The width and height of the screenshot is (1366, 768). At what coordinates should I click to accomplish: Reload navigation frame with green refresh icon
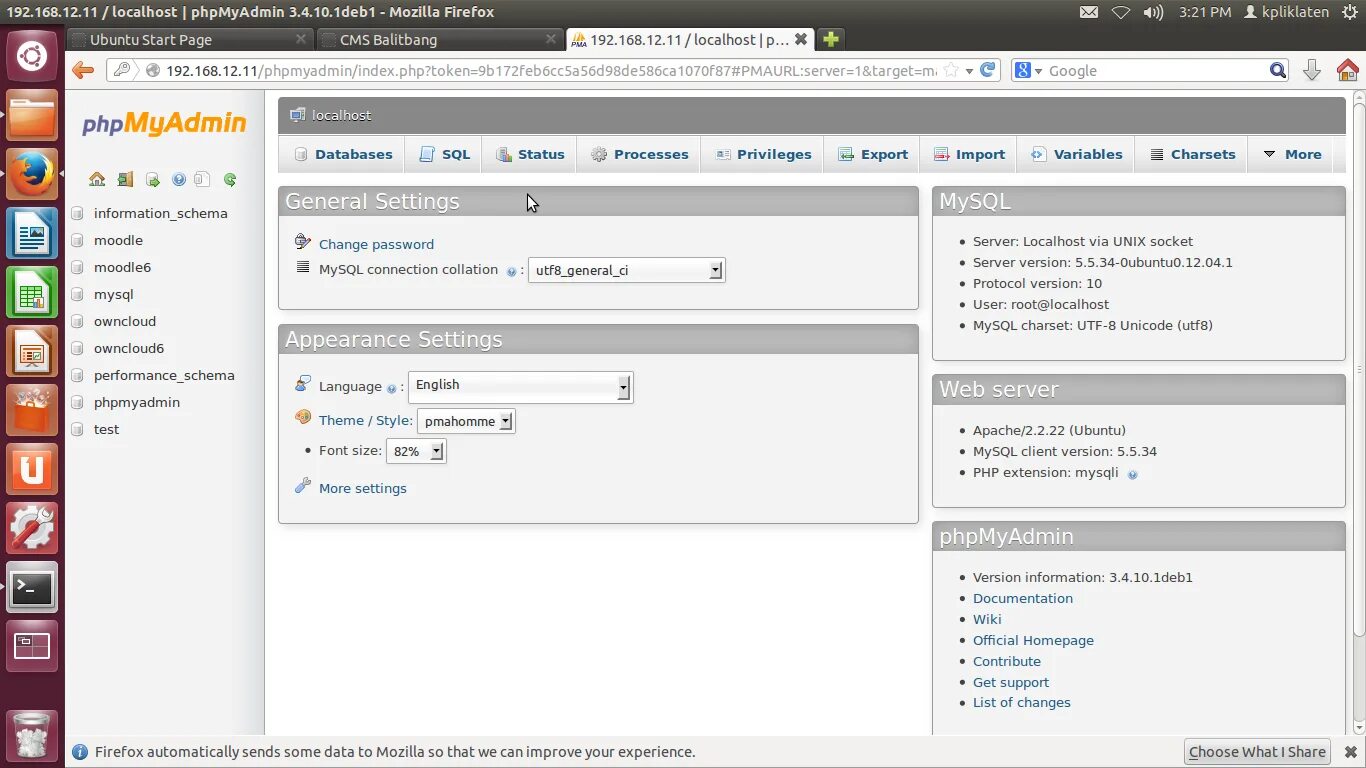(230, 180)
